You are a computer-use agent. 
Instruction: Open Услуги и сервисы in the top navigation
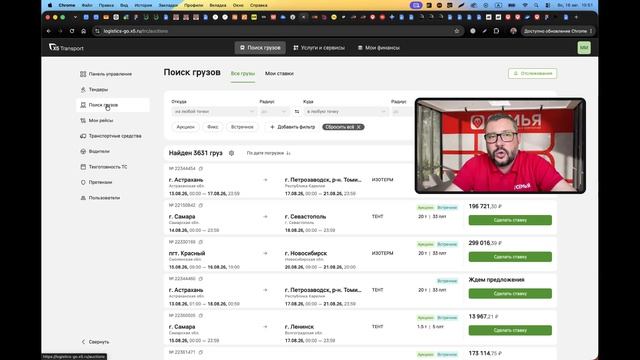point(319,48)
